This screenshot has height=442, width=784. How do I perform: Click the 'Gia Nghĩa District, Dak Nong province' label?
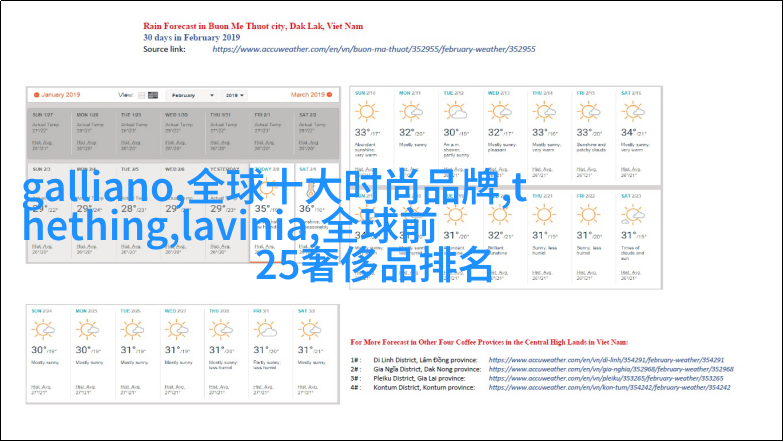pyautogui.click(x=427, y=370)
